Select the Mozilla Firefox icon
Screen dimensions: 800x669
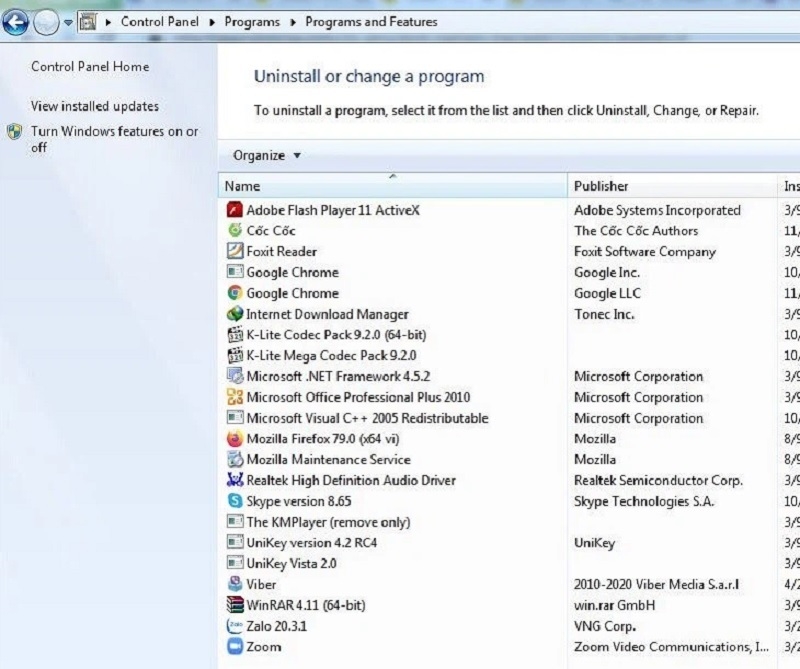point(234,439)
